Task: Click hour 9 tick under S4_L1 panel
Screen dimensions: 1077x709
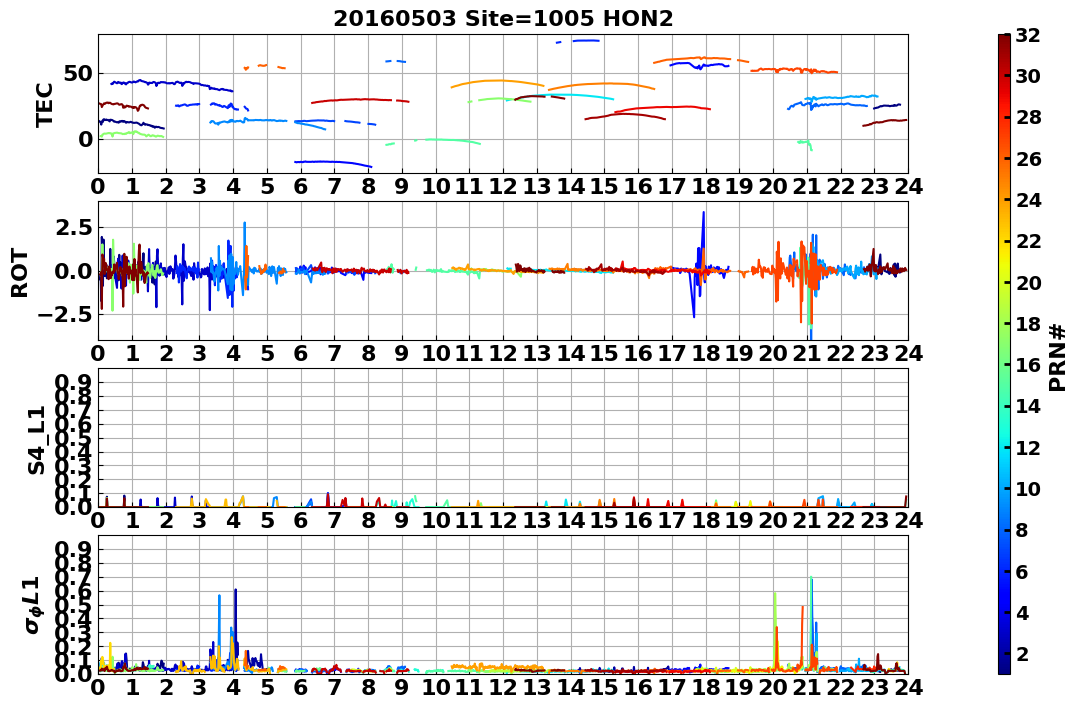Action: click(402, 520)
